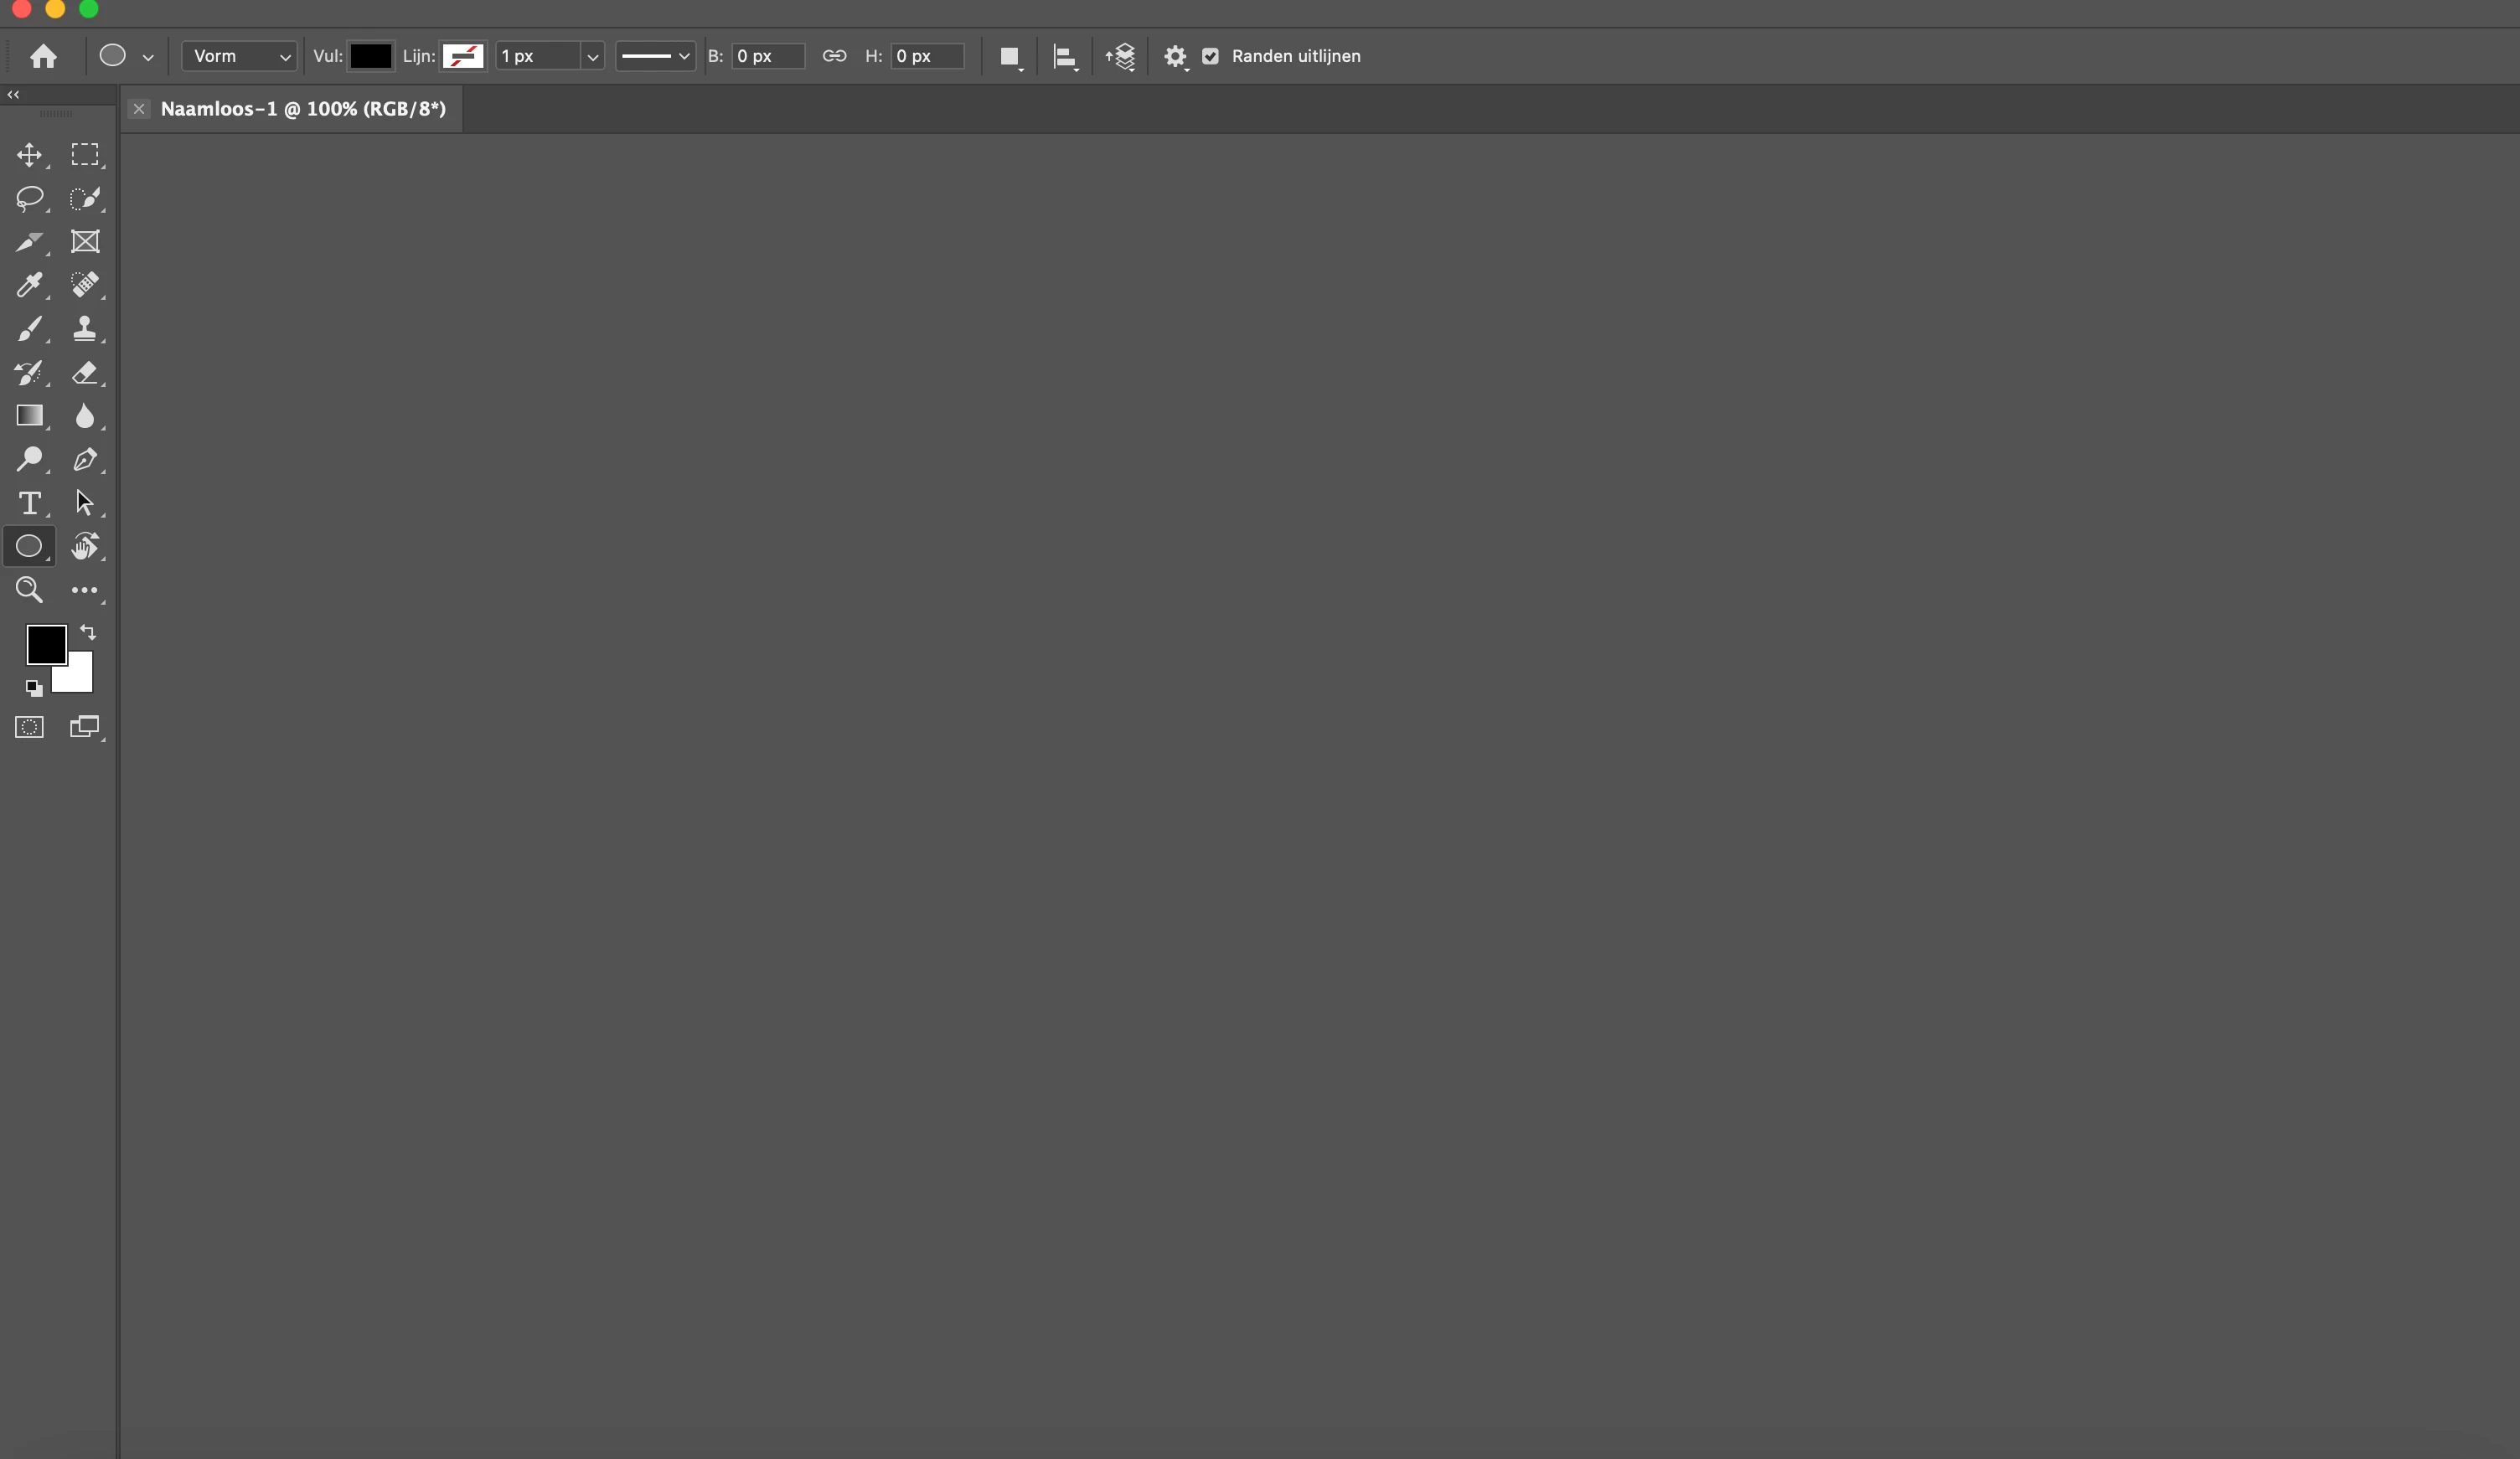Screen dimensions: 2520x1459
Task: Select the Zoom magnifier tool
Action: pyautogui.click(x=29, y=590)
